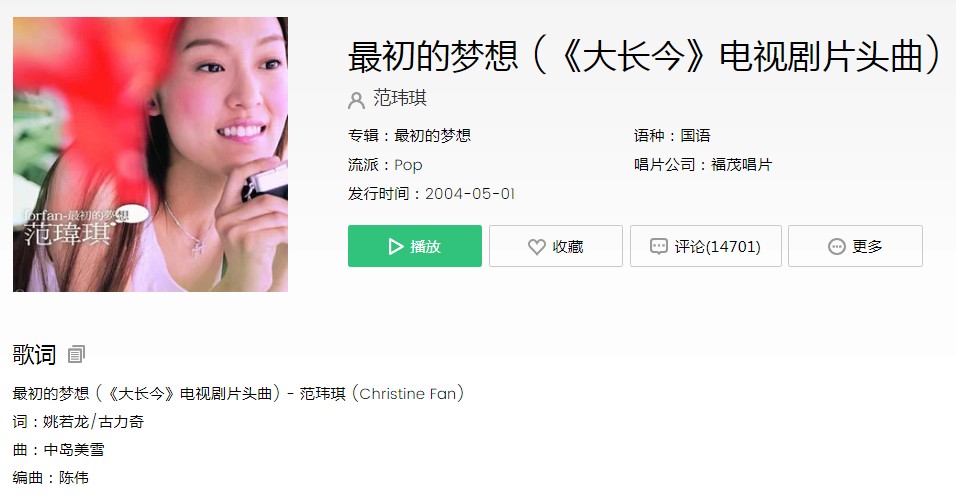The height and width of the screenshot is (495, 956).
Task: Click the 歌词 section heading
Action: pos(34,354)
